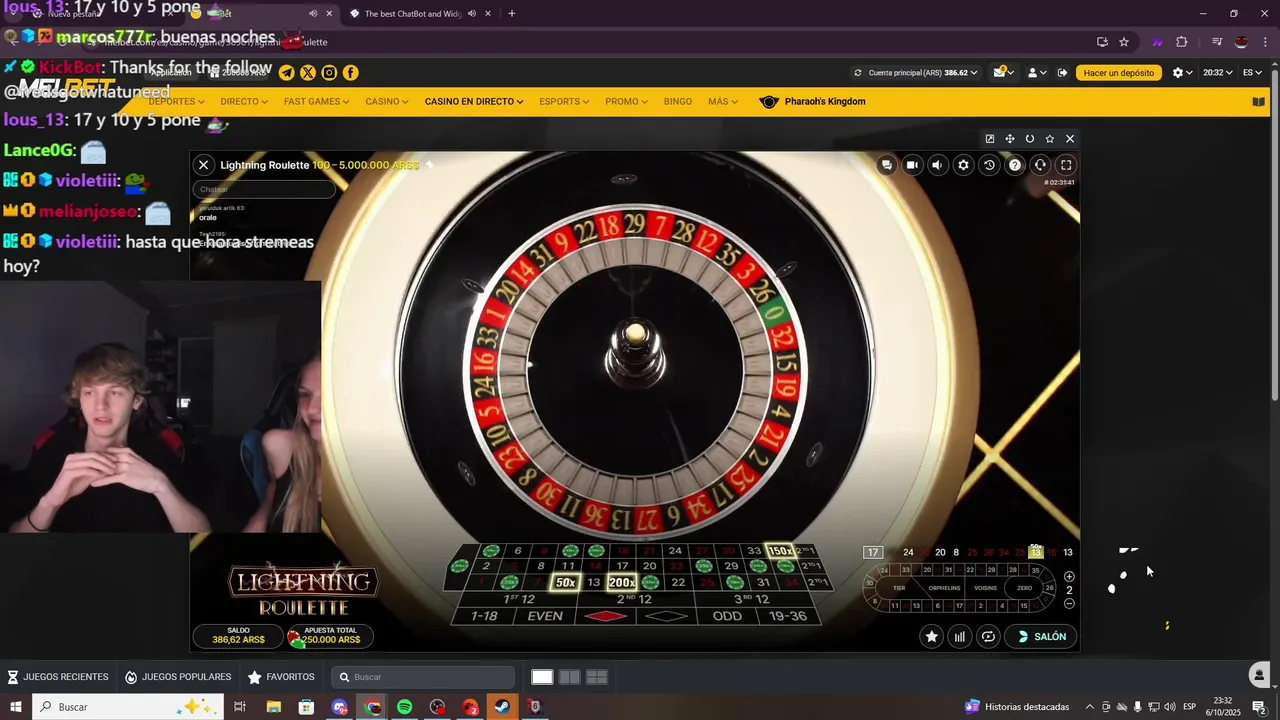Open JUEGOS RECIENTES tab
The image size is (1280, 720).
(x=58, y=677)
